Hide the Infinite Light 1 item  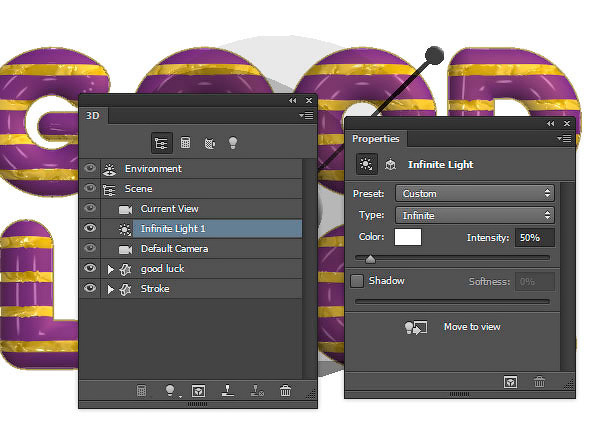tap(90, 228)
